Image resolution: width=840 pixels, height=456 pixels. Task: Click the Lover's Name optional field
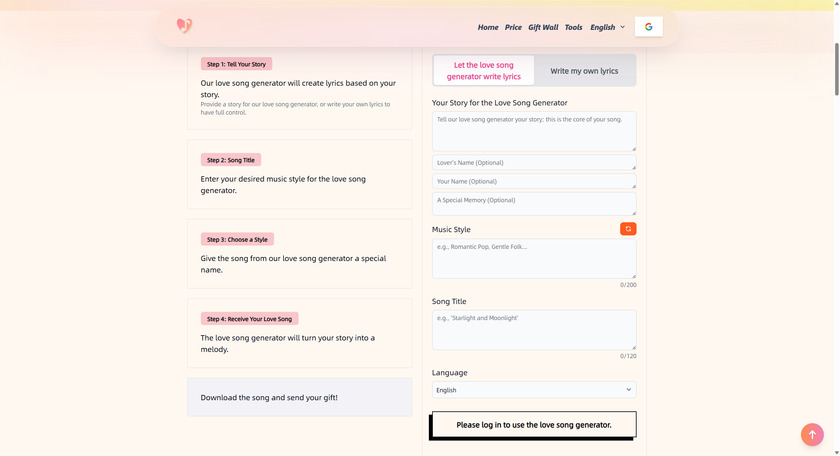click(534, 162)
